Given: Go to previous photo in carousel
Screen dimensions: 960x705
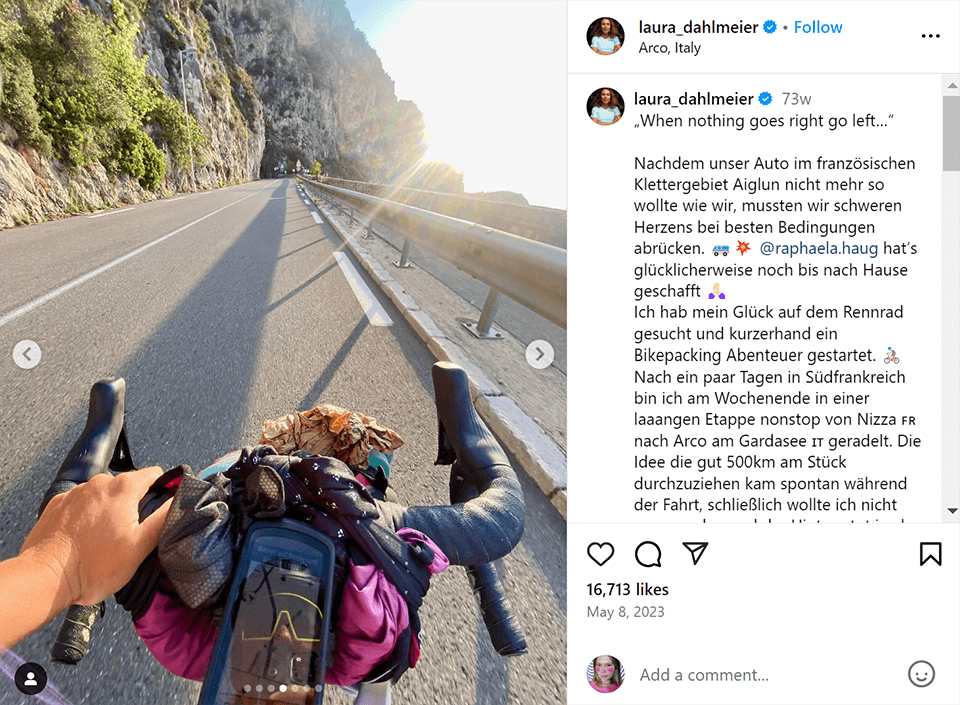Looking at the screenshot, I should point(27,354).
